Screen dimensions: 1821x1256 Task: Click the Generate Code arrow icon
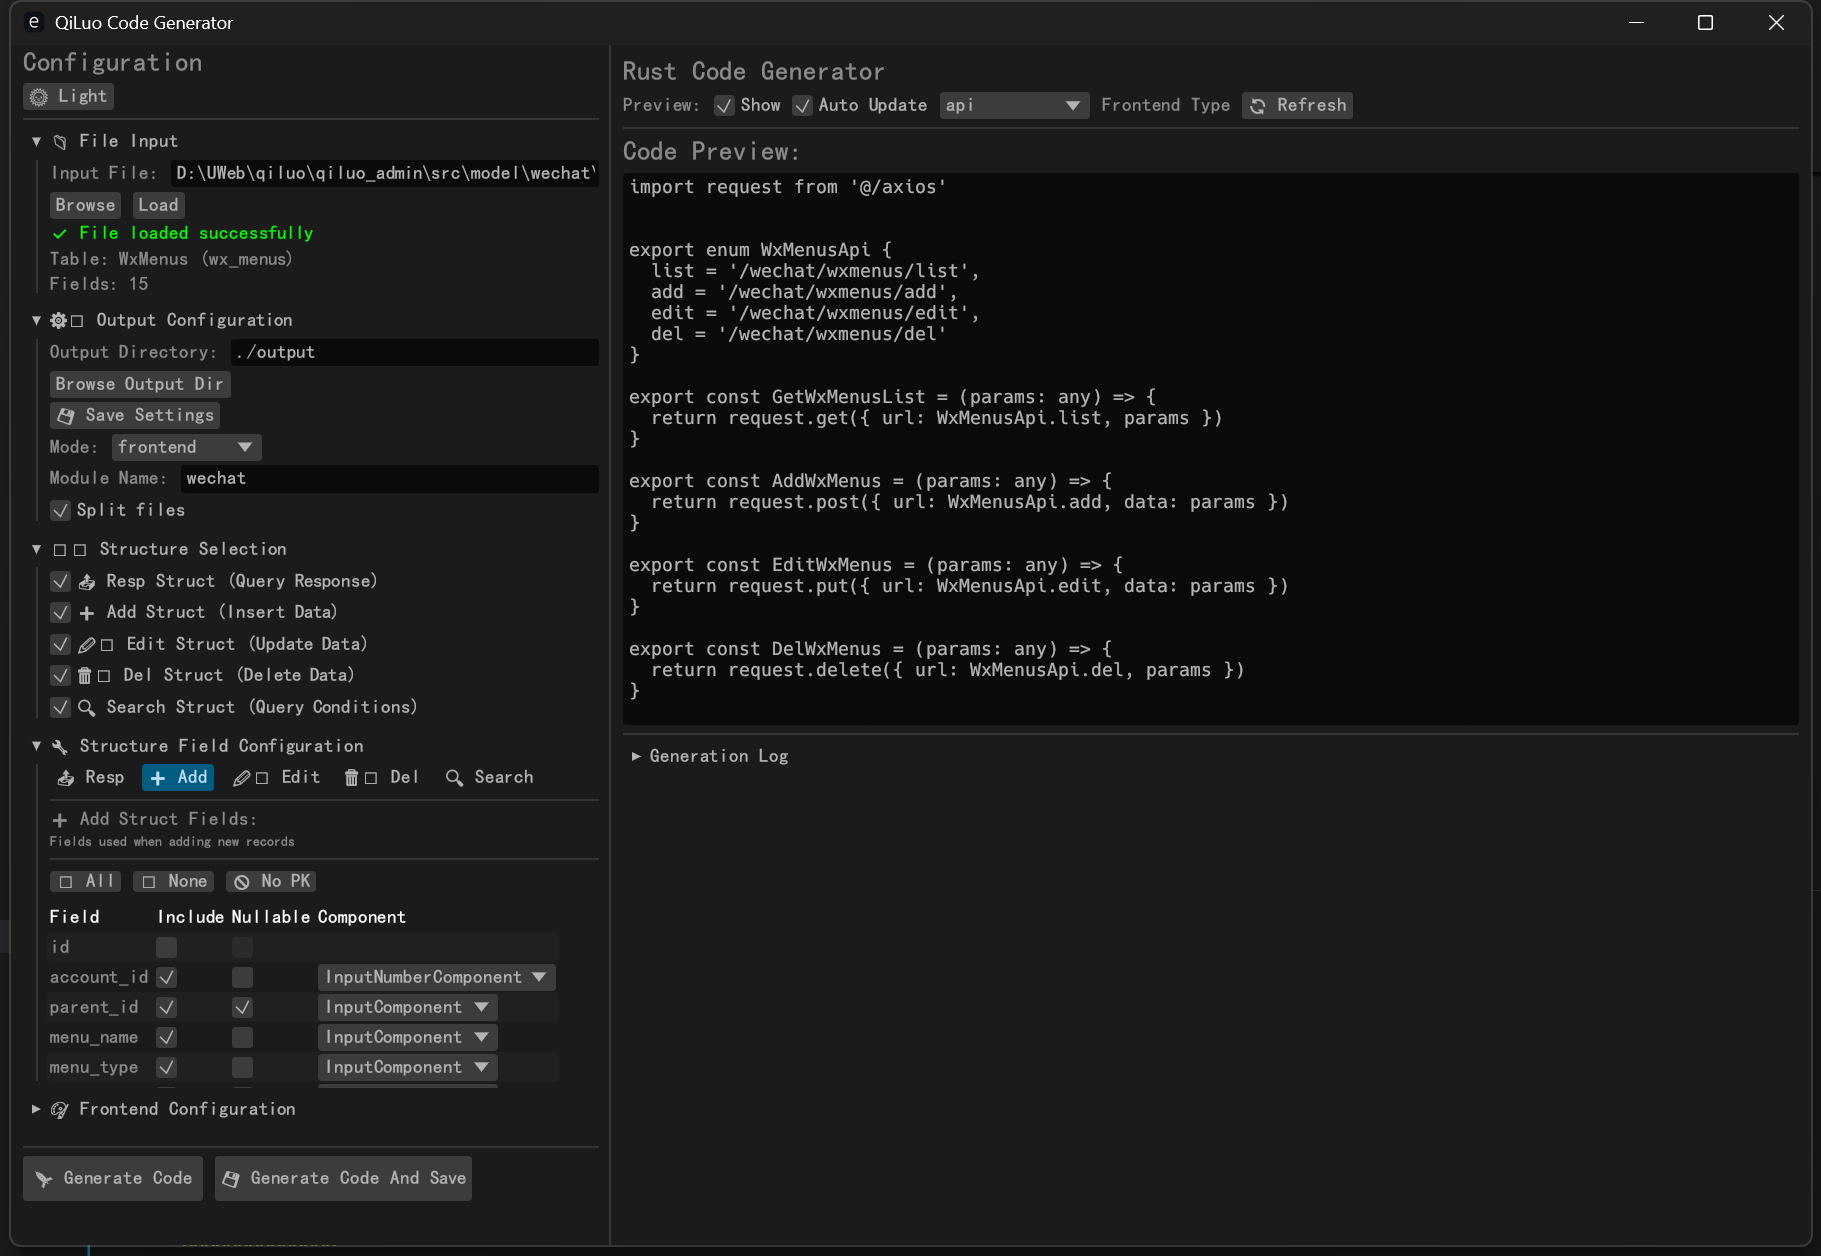(44, 1179)
